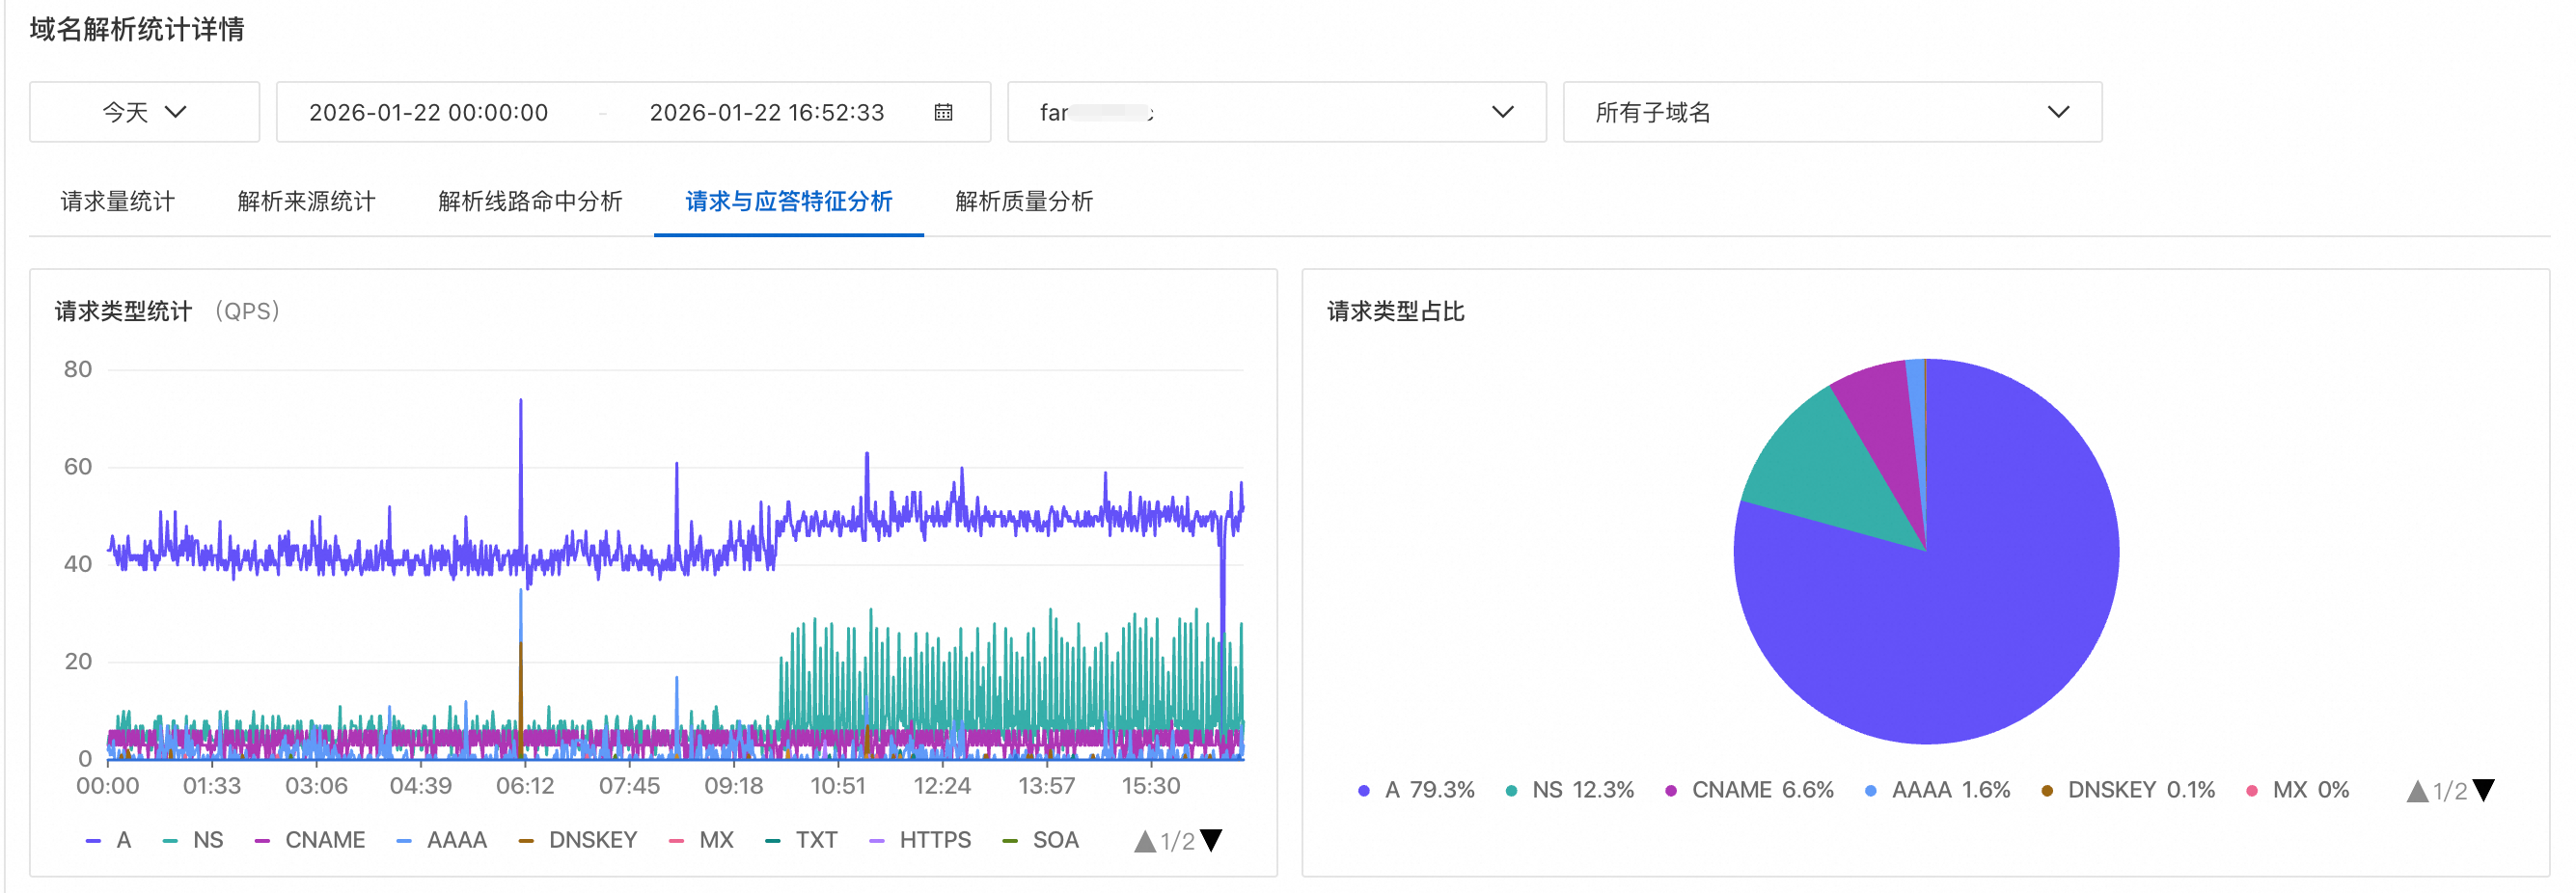
Task: Go to next legend page in line chart
Action: (1211, 840)
